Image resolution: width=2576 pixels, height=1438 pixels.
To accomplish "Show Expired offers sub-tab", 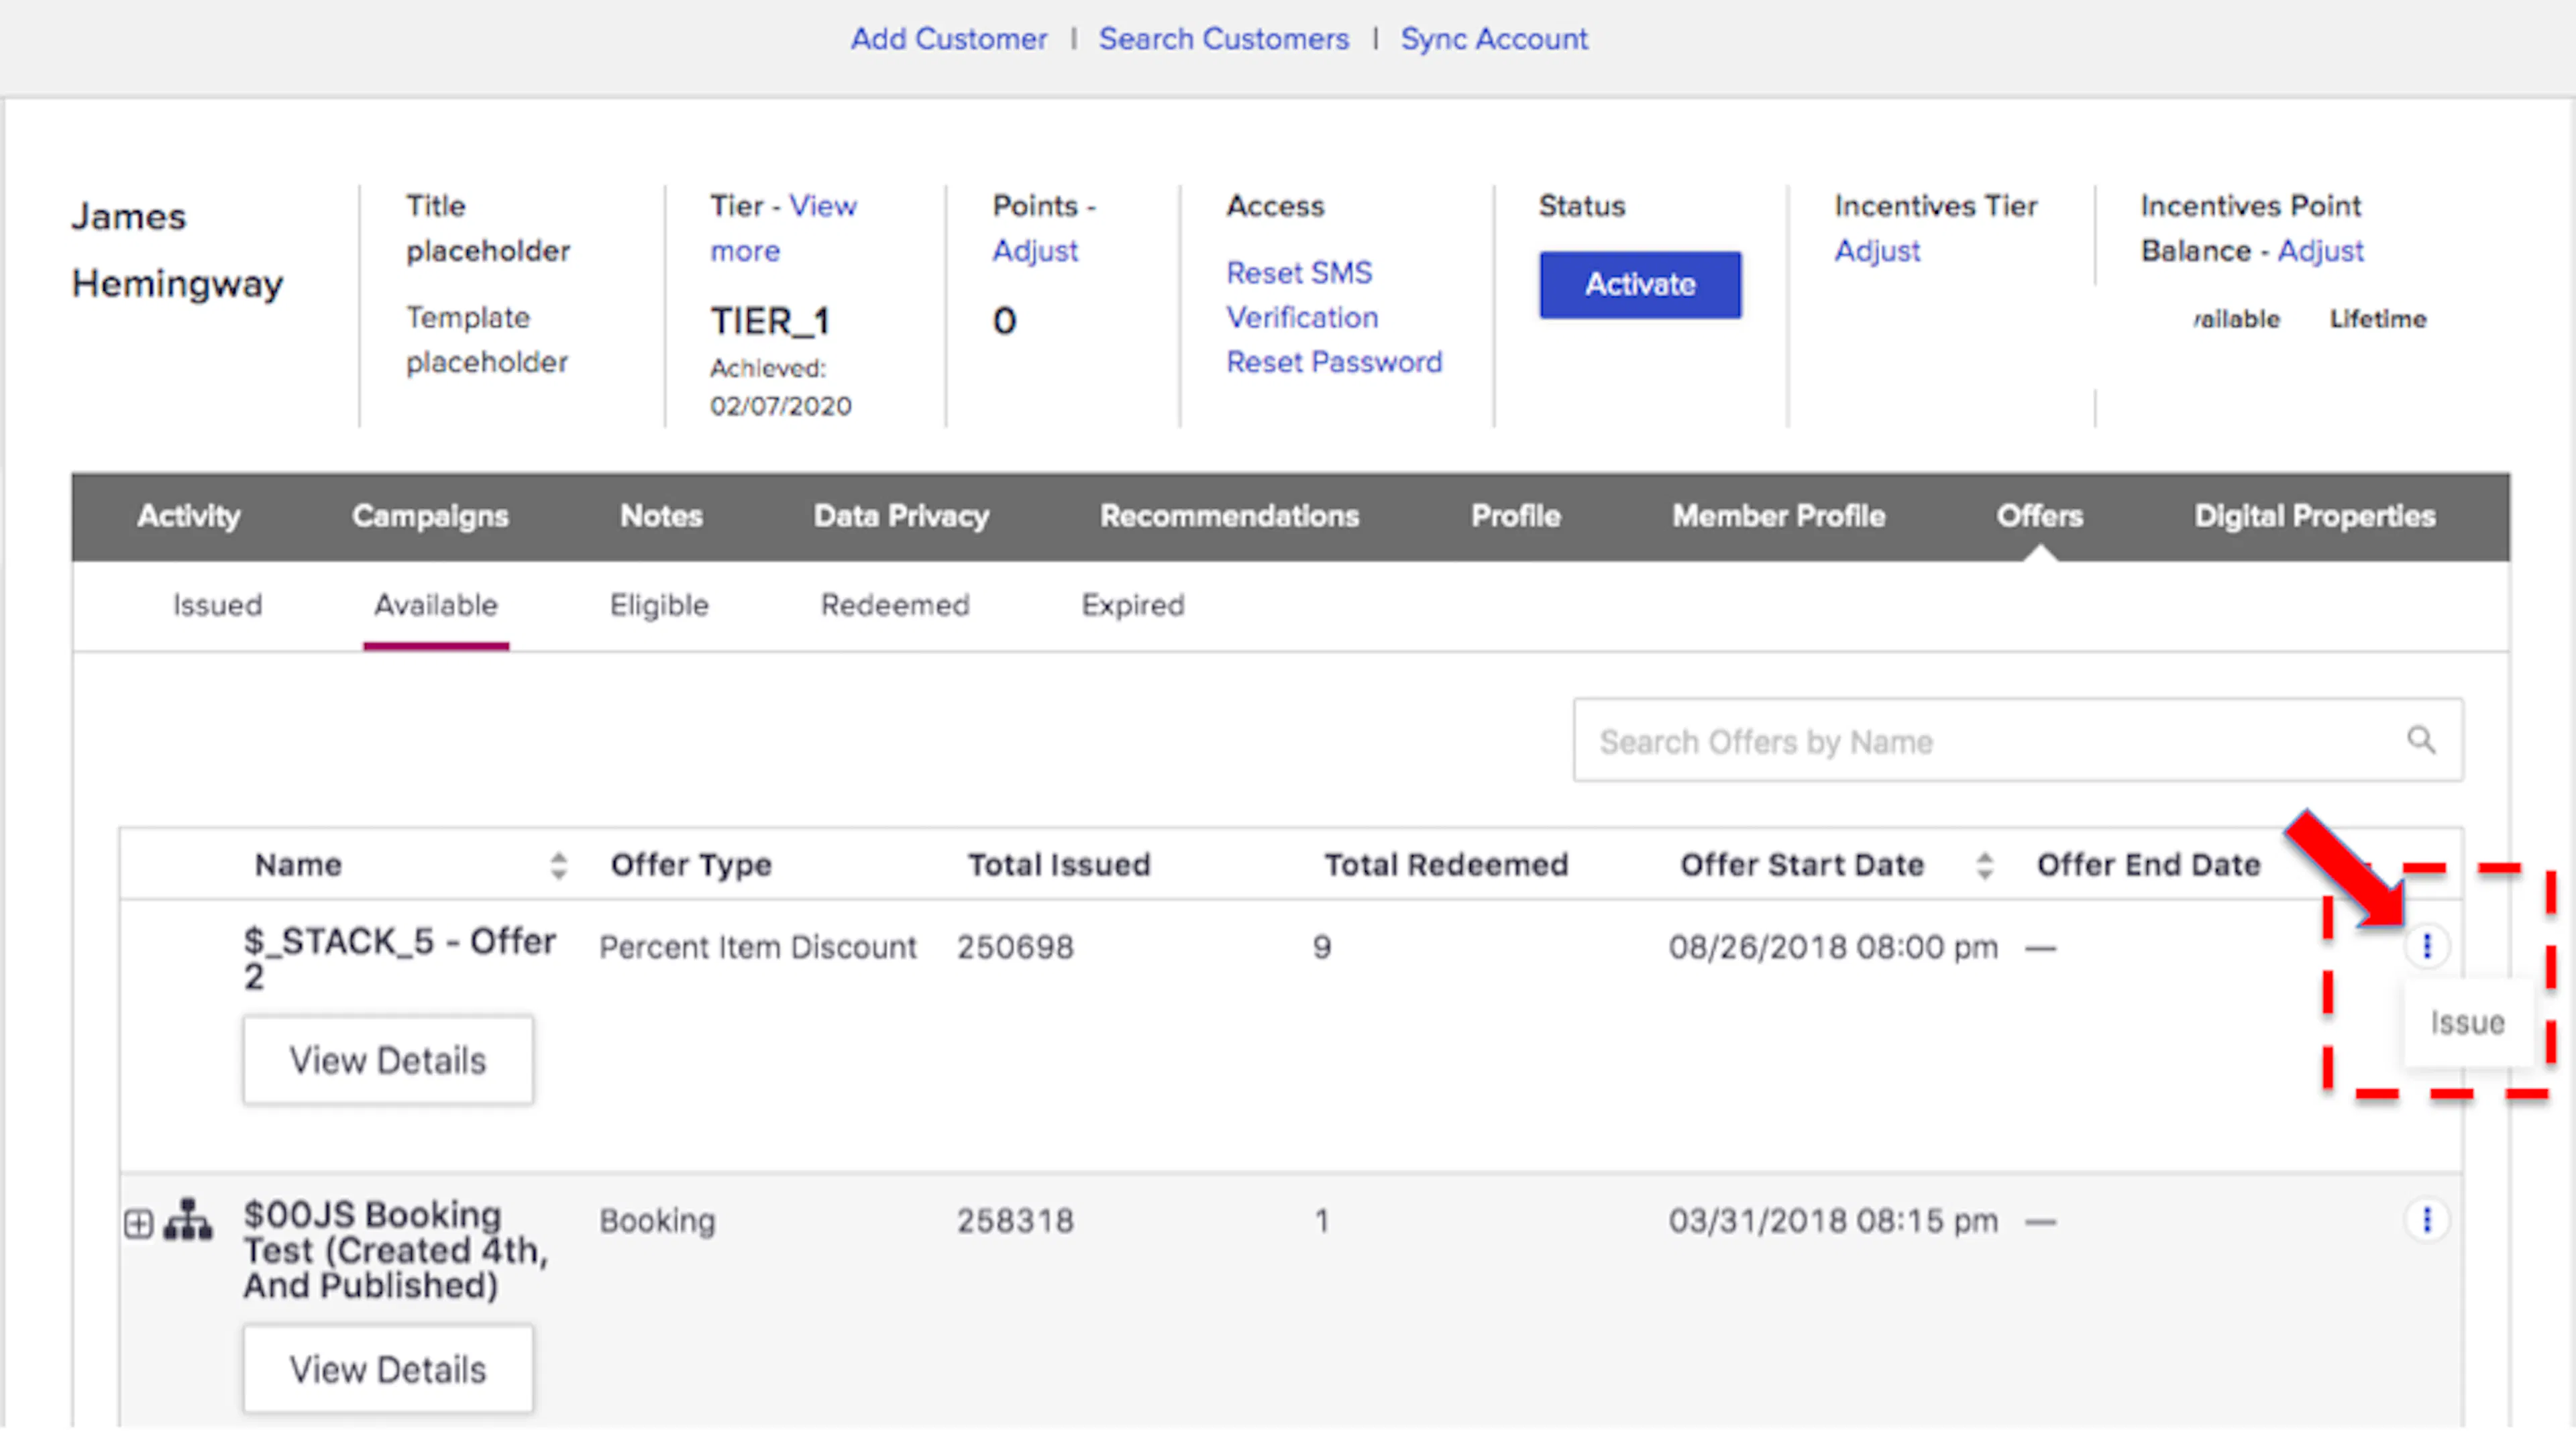I will (x=1132, y=605).
